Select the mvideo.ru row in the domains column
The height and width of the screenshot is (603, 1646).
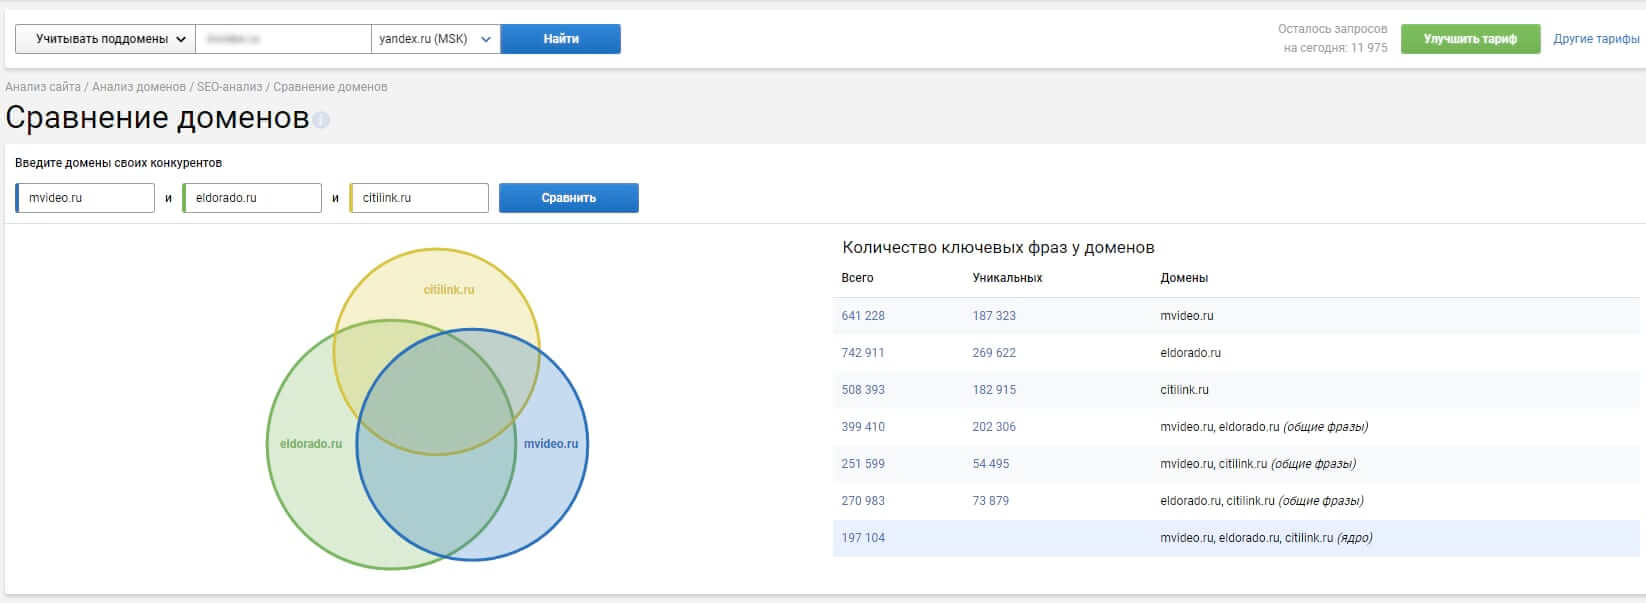[x=1187, y=316]
